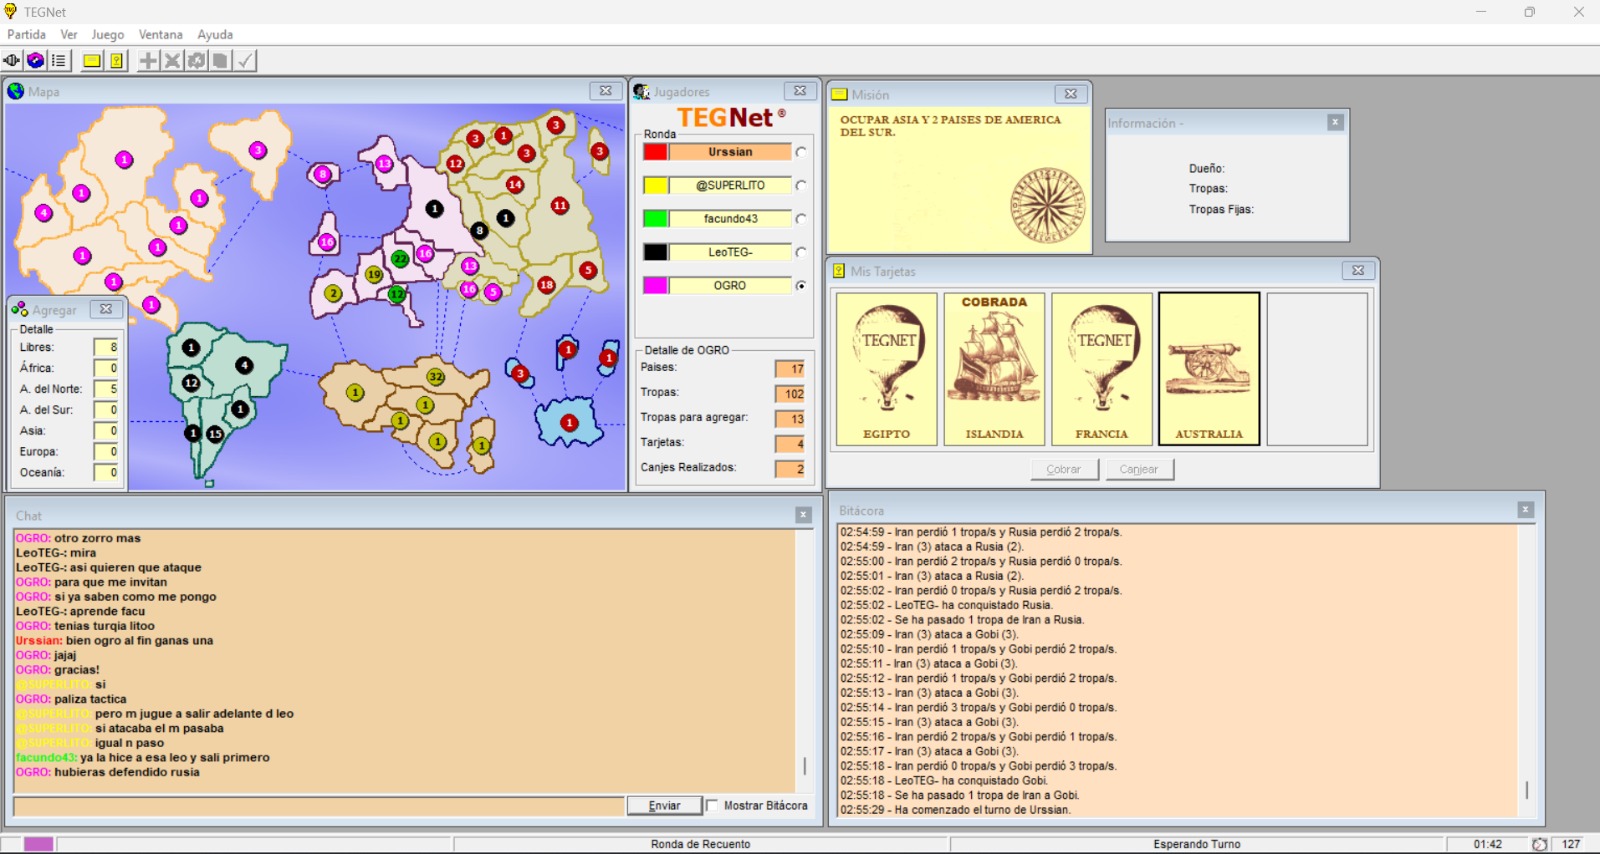Select the facundo43 player radio button

[801, 219]
